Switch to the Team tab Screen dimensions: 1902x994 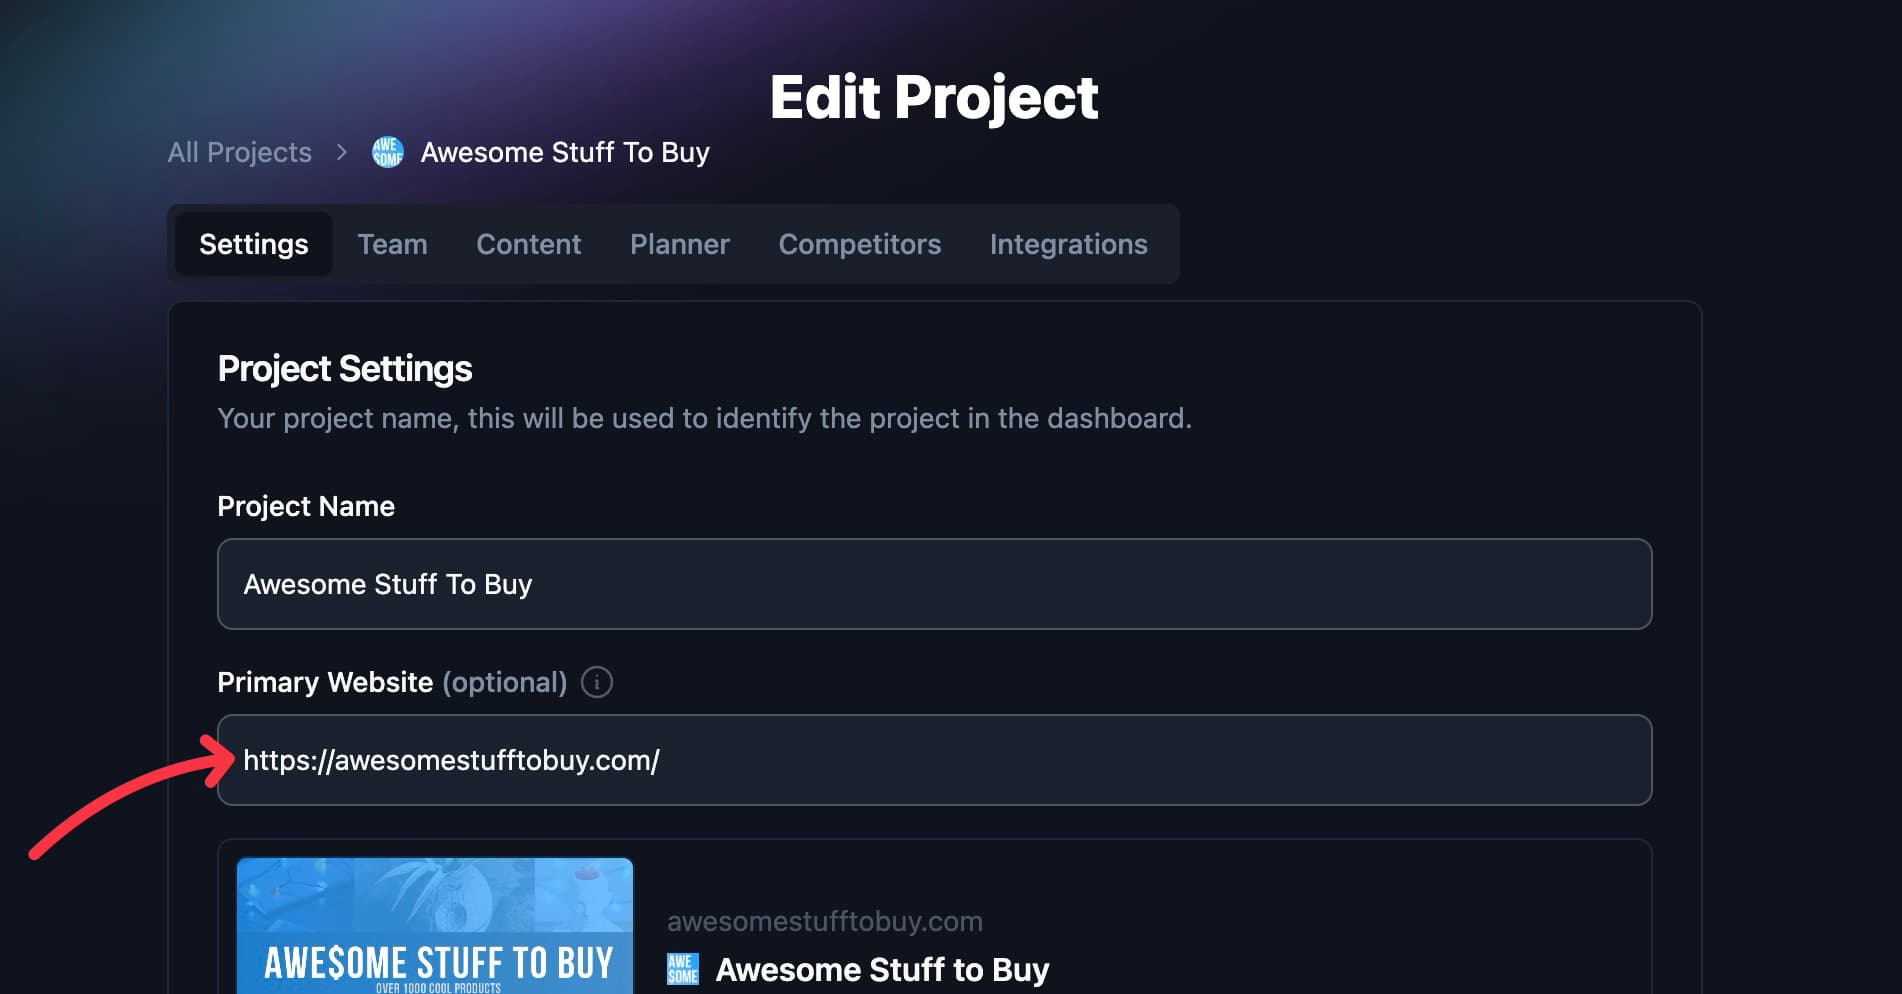click(x=392, y=243)
